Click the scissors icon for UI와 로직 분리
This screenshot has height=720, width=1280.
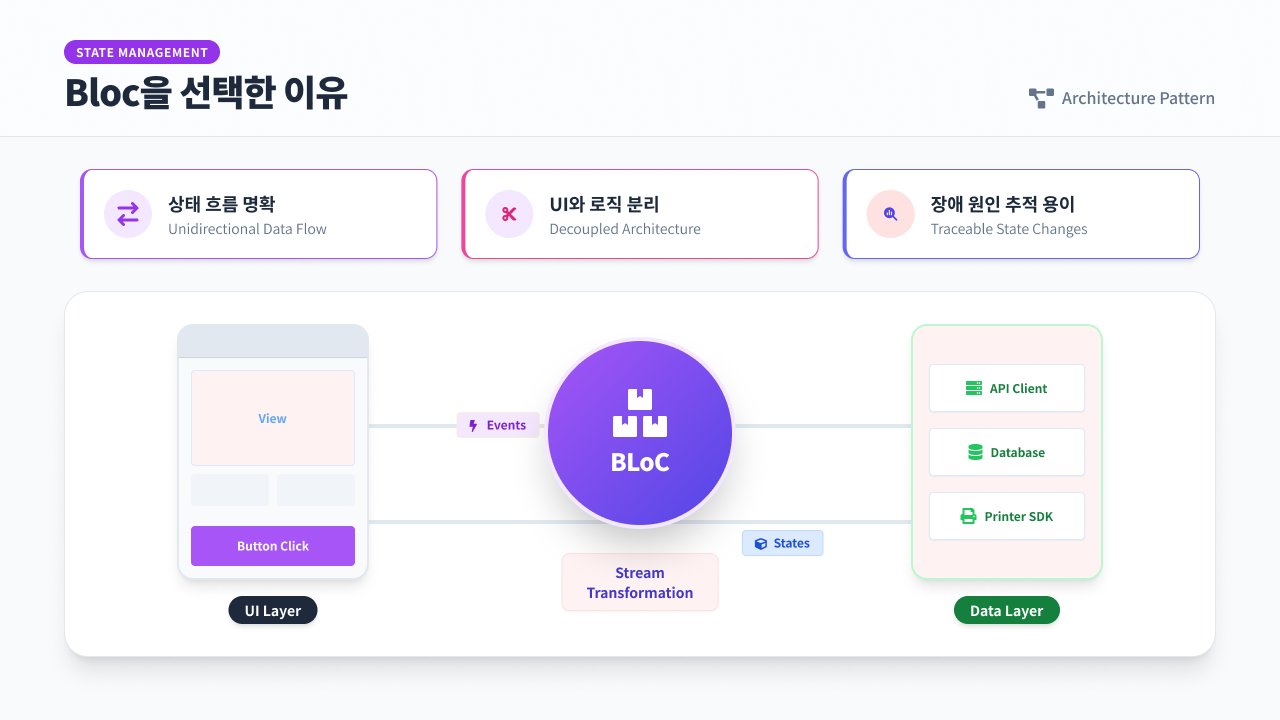point(509,214)
